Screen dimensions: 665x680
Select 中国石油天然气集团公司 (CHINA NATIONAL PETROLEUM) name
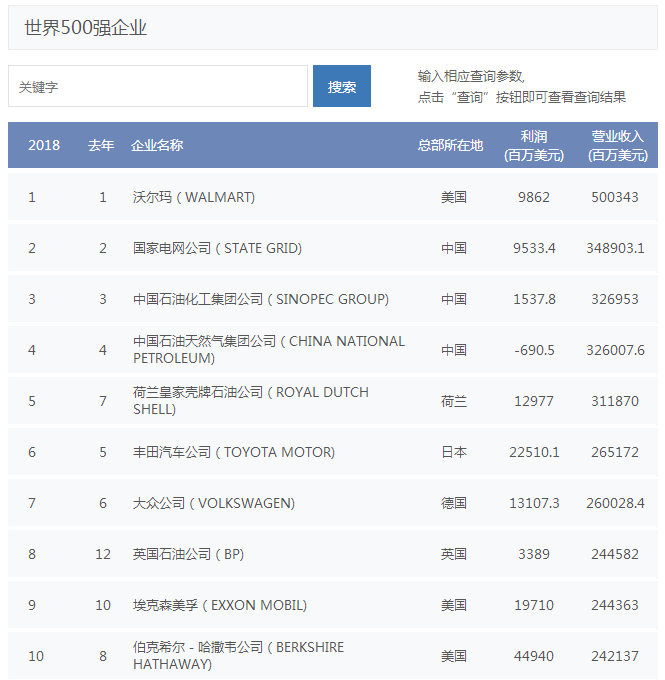pos(269,350)
